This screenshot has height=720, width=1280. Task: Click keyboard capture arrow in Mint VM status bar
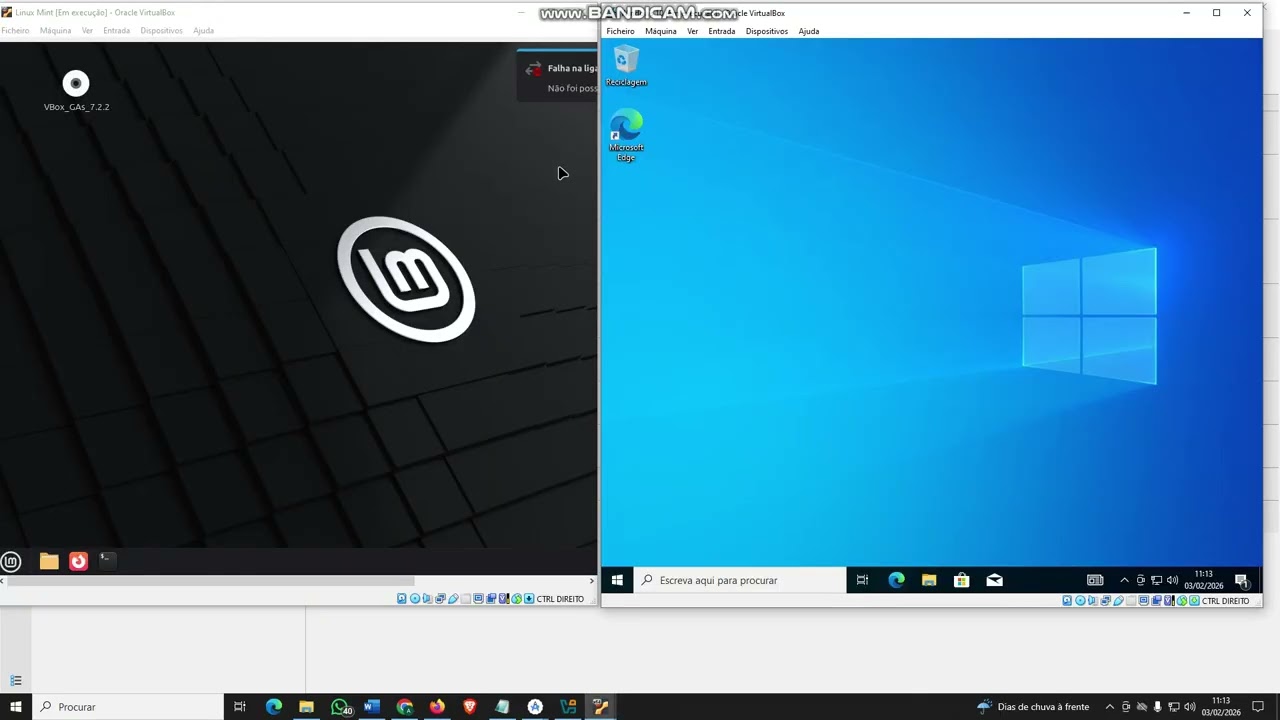tap(529, 599)
